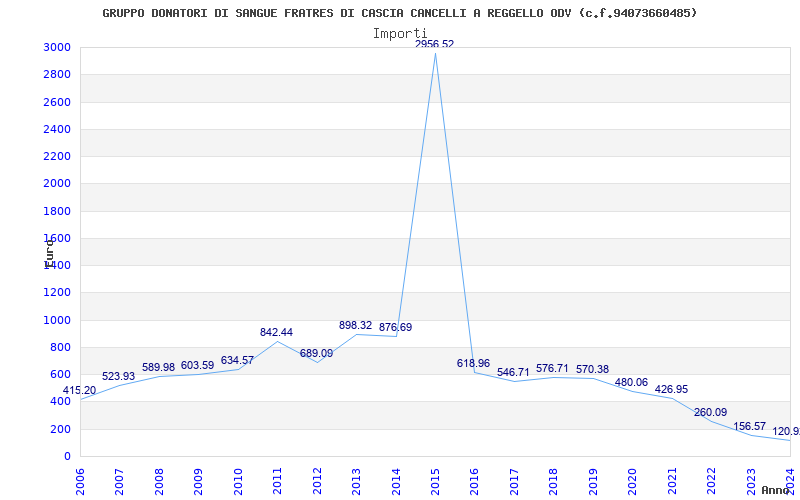Click year 2009 axis label
The height and width of the screenshot is (500, 800).
(198, 481)
